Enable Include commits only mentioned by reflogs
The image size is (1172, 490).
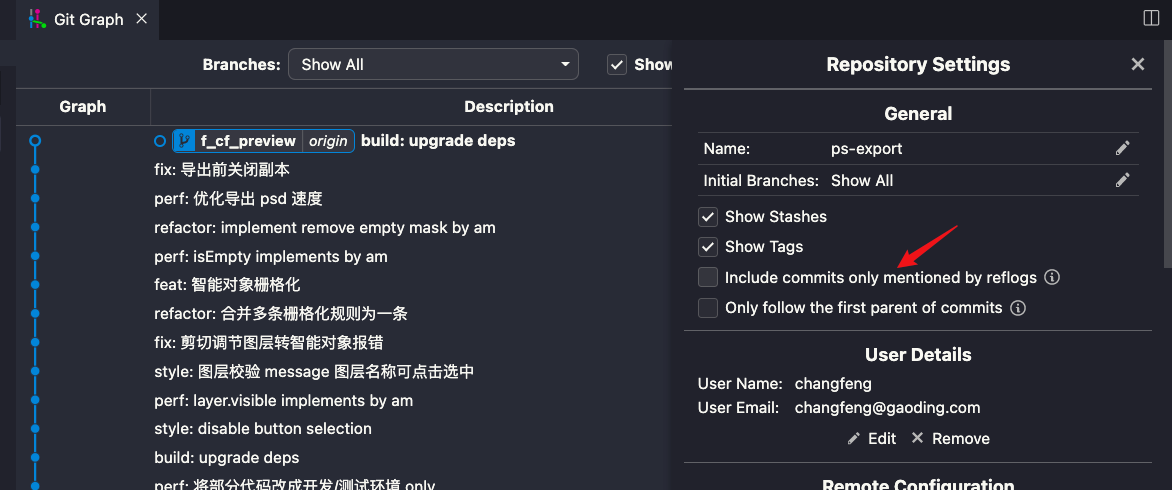(708, 277)
